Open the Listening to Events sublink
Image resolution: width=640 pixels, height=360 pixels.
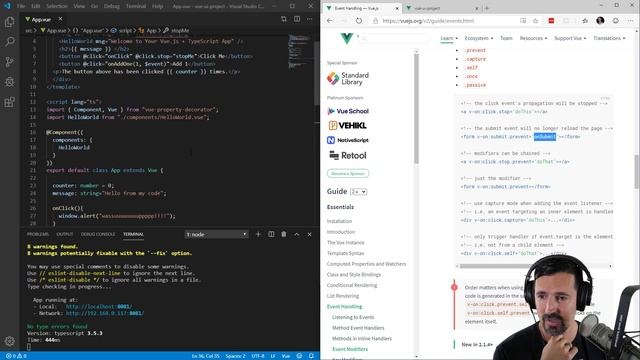pyautogui.click(x=353, y=318)
